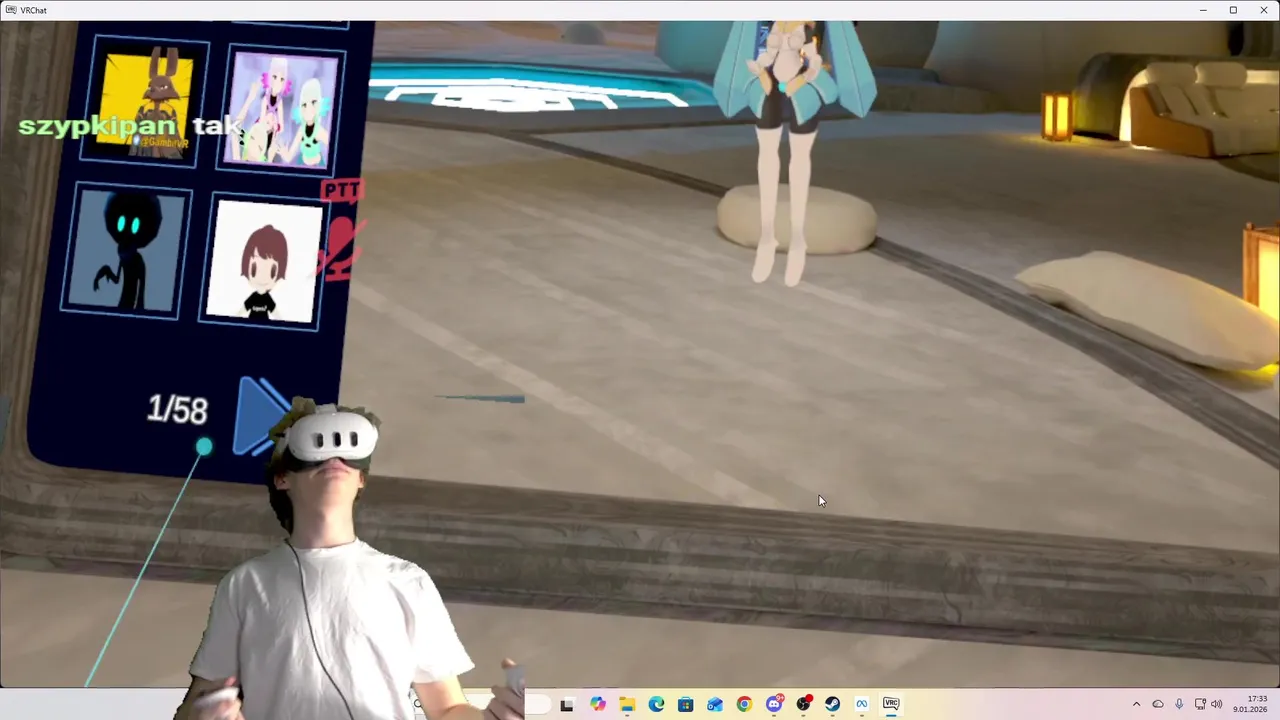
Task: Switch to VRChat taskbar icon
Action: [x=891, y=704]
